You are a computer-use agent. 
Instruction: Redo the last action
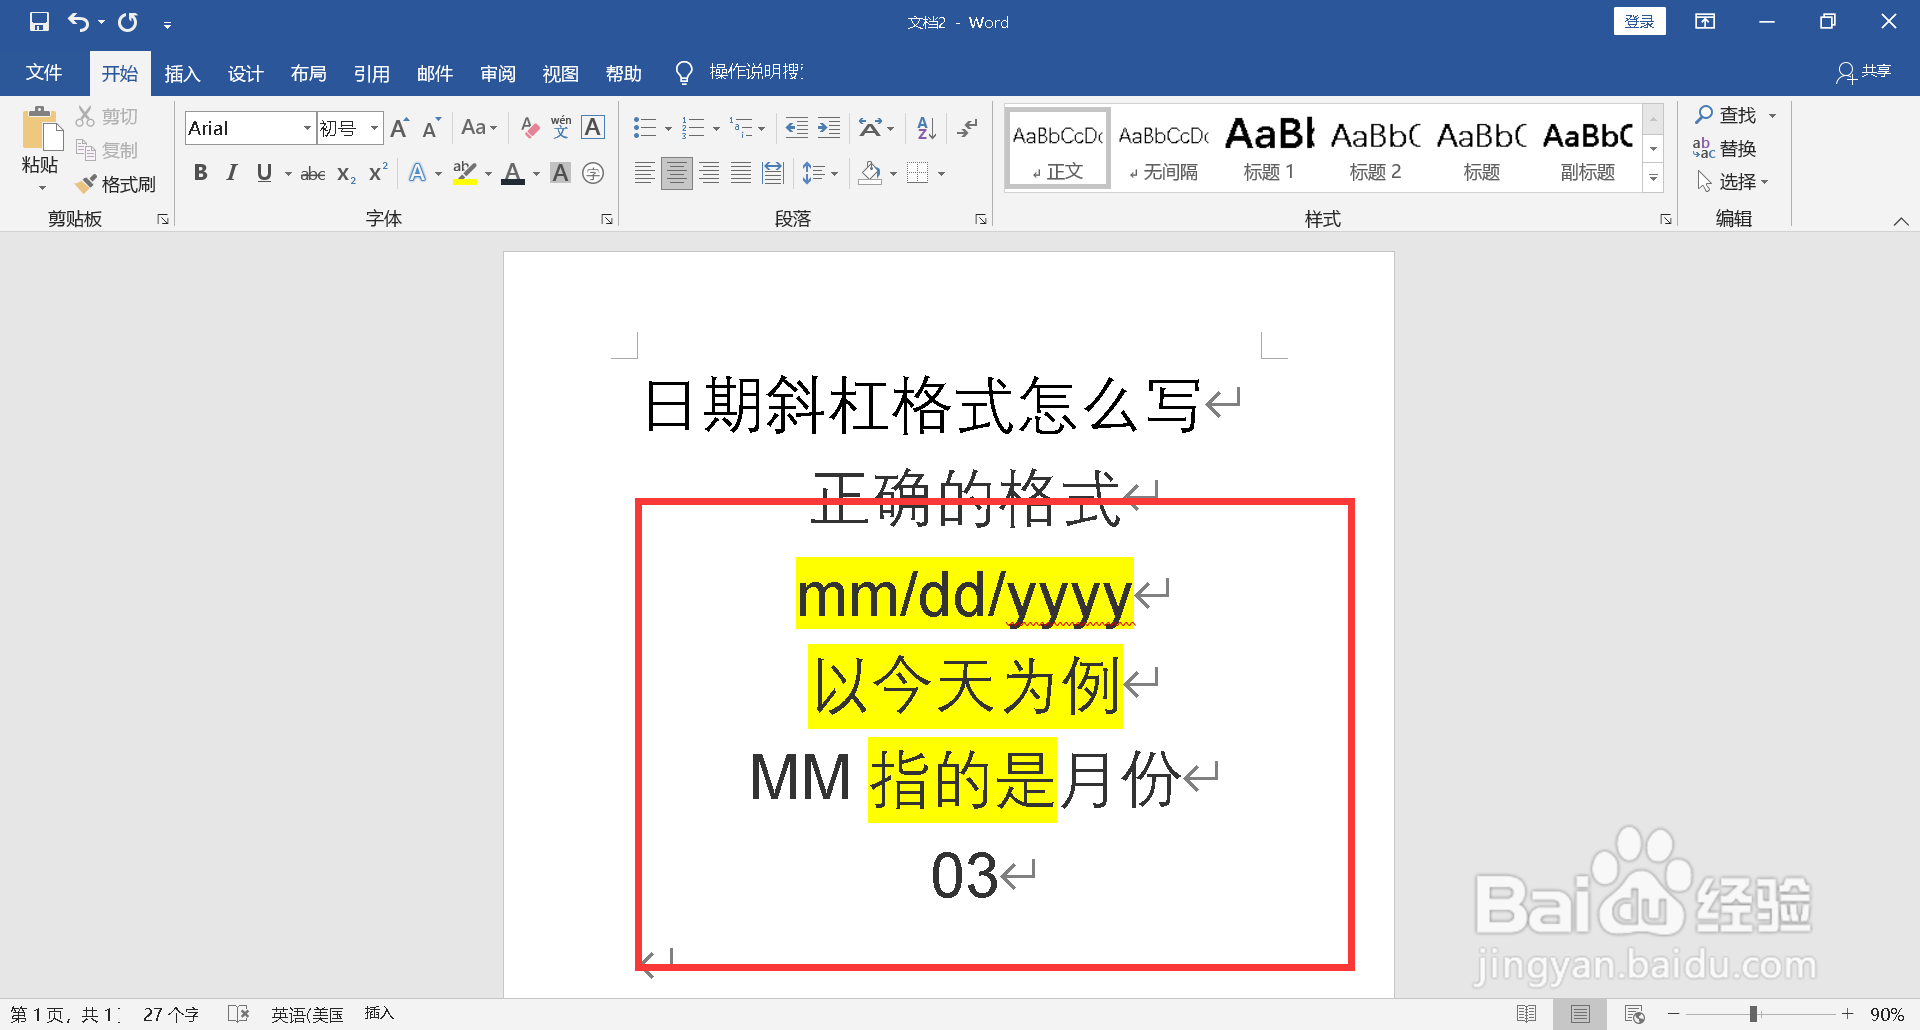click(x=128, y=21)
